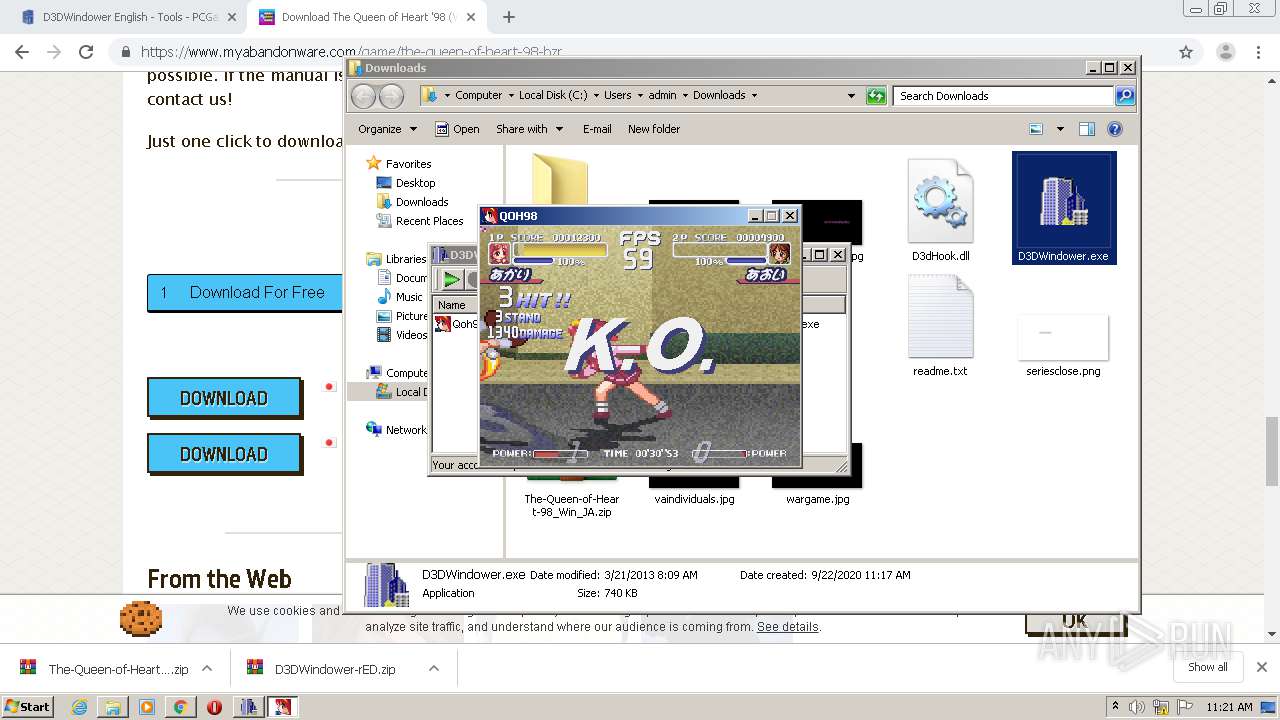Select The-Queen-of-Heart-98_Win_JA.zip file label
The height and width of the screenshot is (720, 1280).
click(572, 505)
